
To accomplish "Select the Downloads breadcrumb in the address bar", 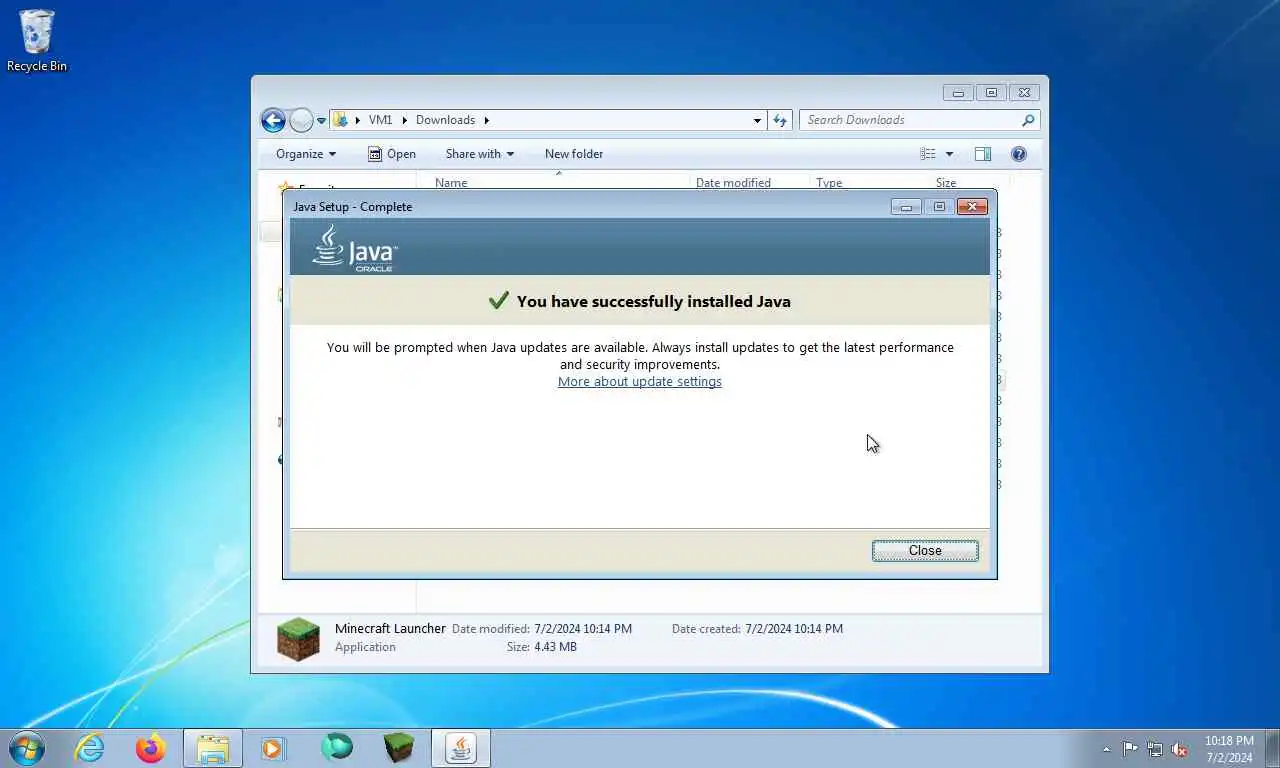I will [x=445, y=120].
